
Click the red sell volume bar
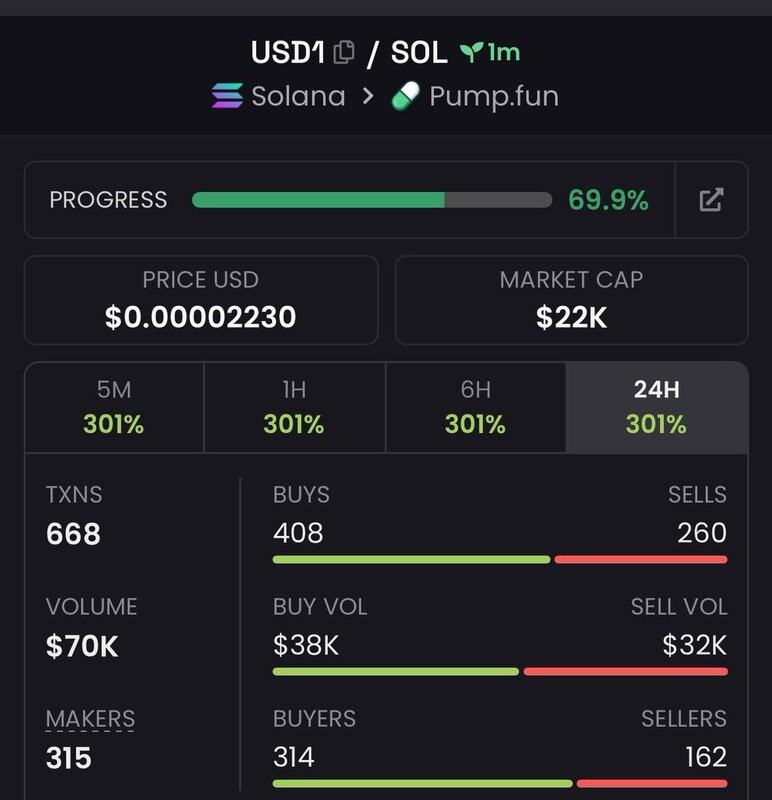pyautogui.click(x=625, y=671)
